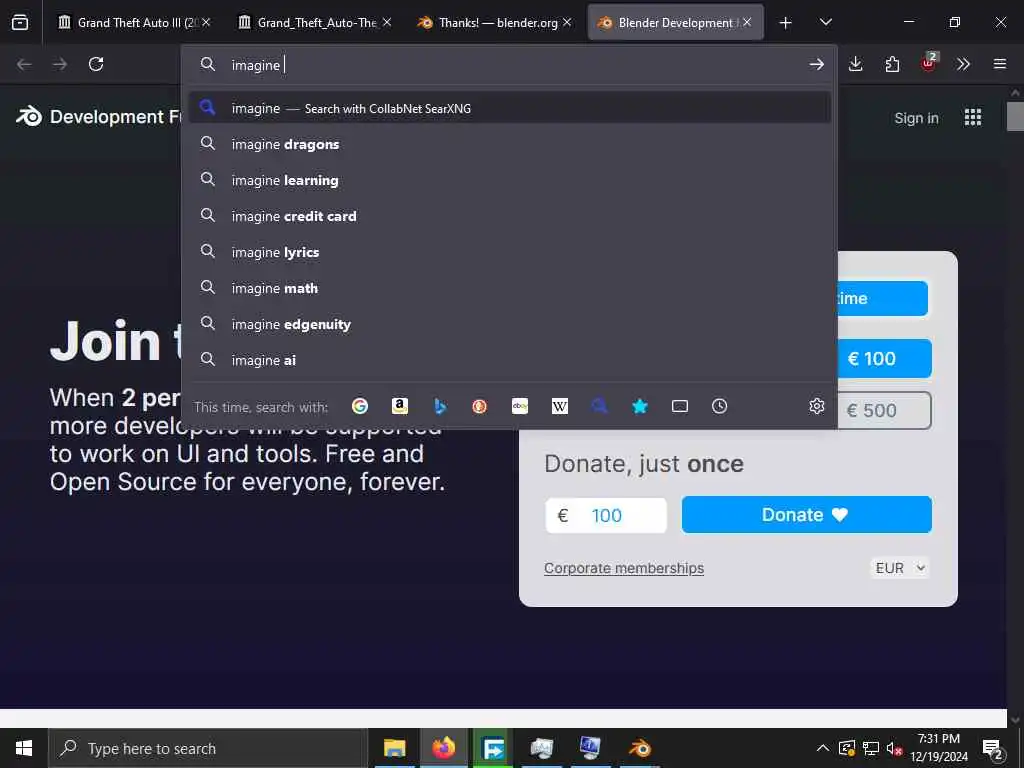
Task: Select the € 100 donation amount
Action: pos(884,359)
